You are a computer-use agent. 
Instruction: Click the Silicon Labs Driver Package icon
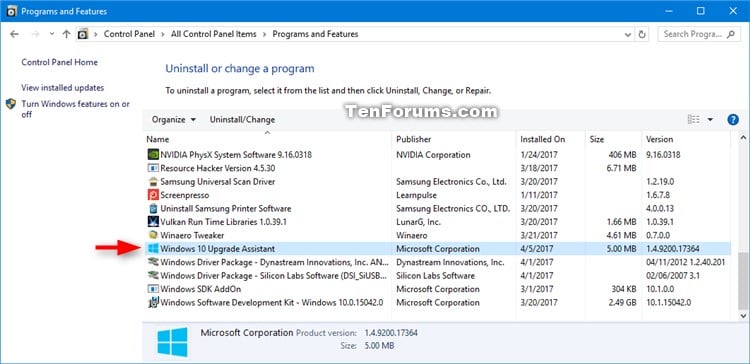(x=153, y=276)
